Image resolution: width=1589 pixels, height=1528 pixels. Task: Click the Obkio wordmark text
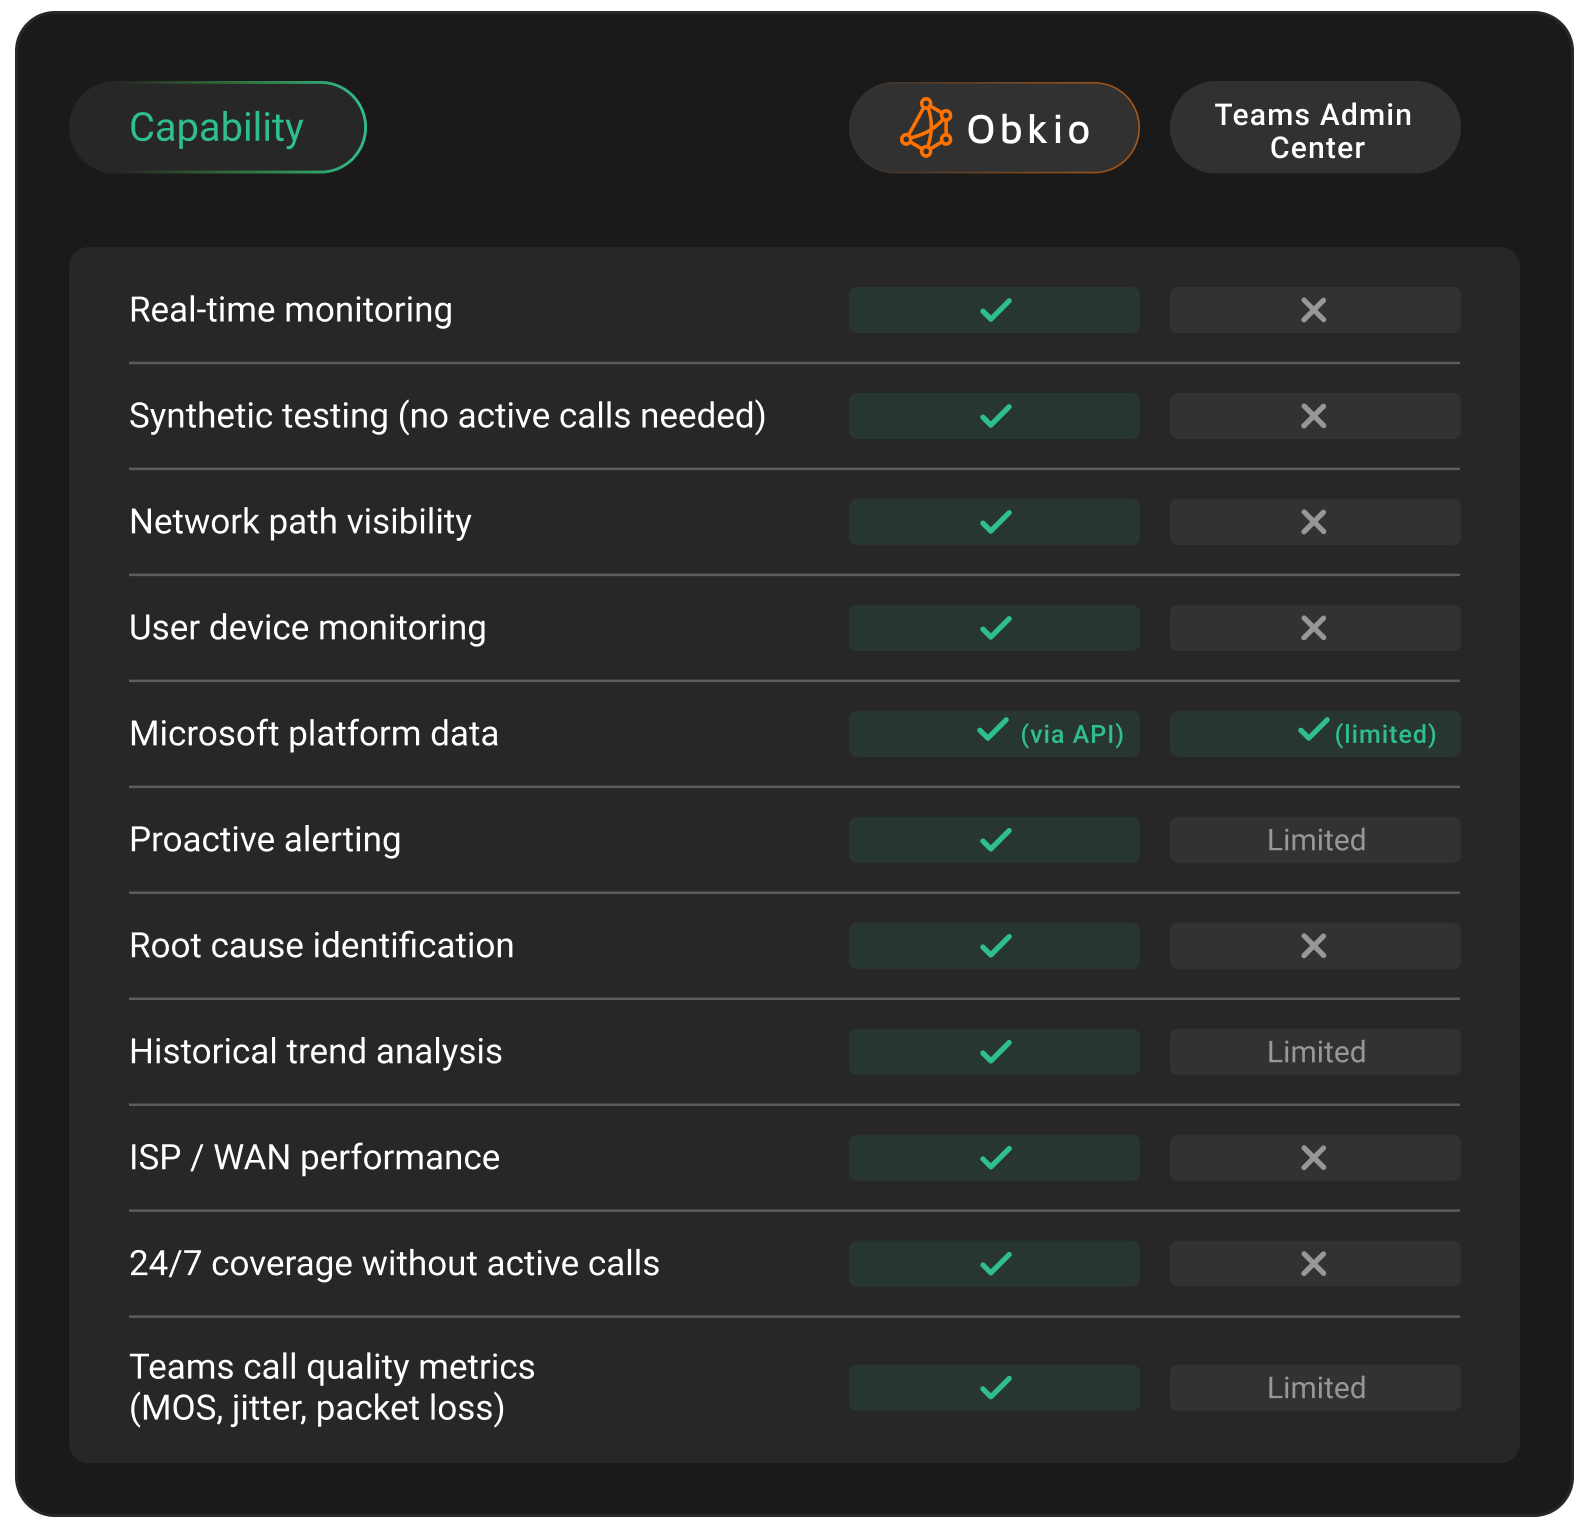1029,130
